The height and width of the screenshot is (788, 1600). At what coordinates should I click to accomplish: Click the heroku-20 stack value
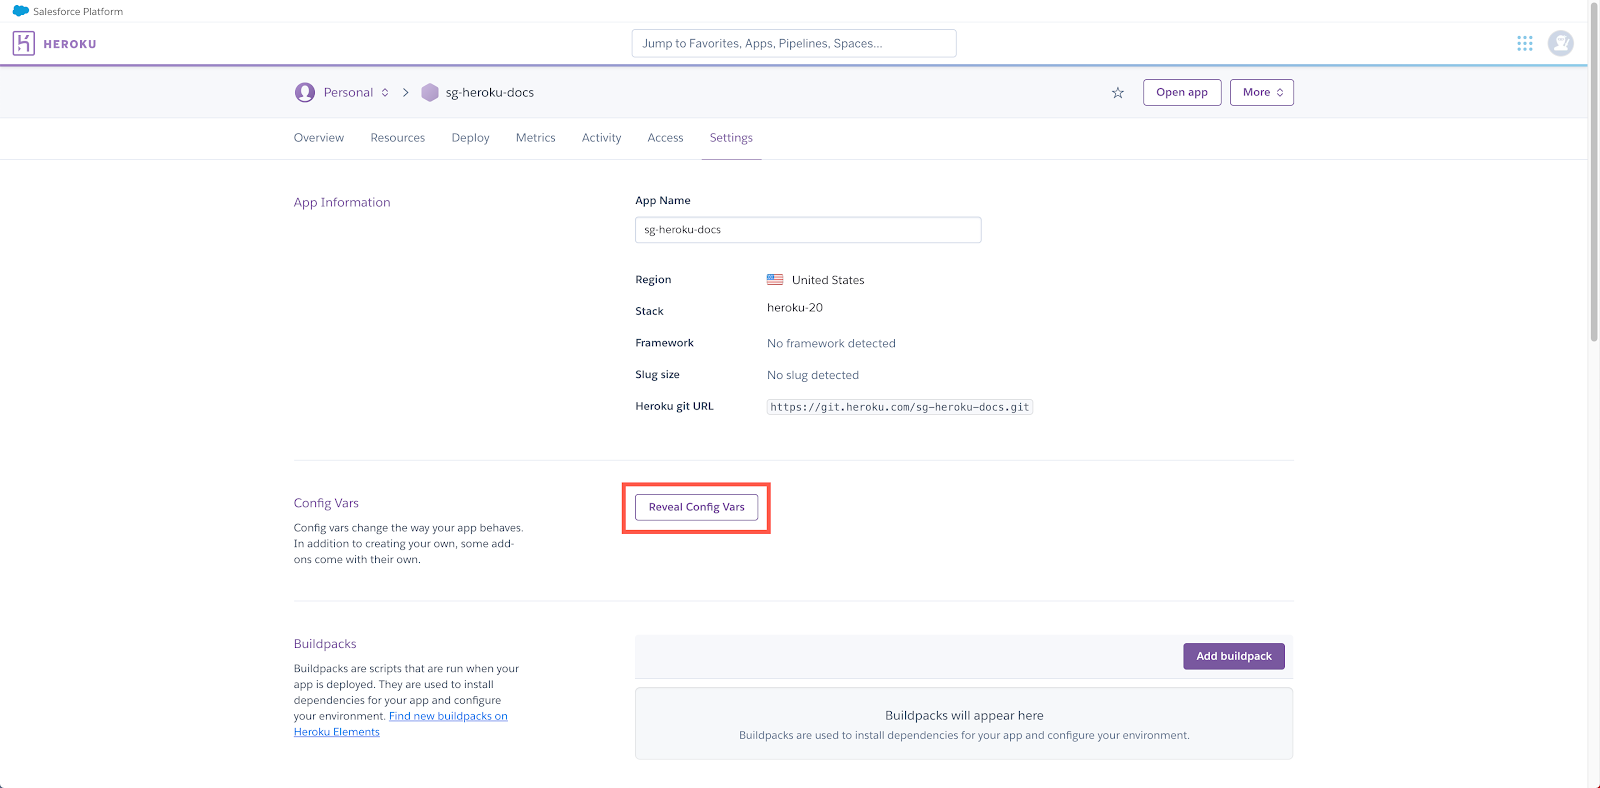795,308
